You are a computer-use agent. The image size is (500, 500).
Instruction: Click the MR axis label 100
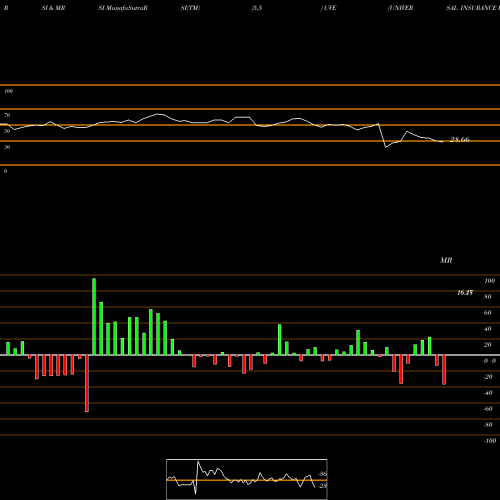(x=490, y=281)
